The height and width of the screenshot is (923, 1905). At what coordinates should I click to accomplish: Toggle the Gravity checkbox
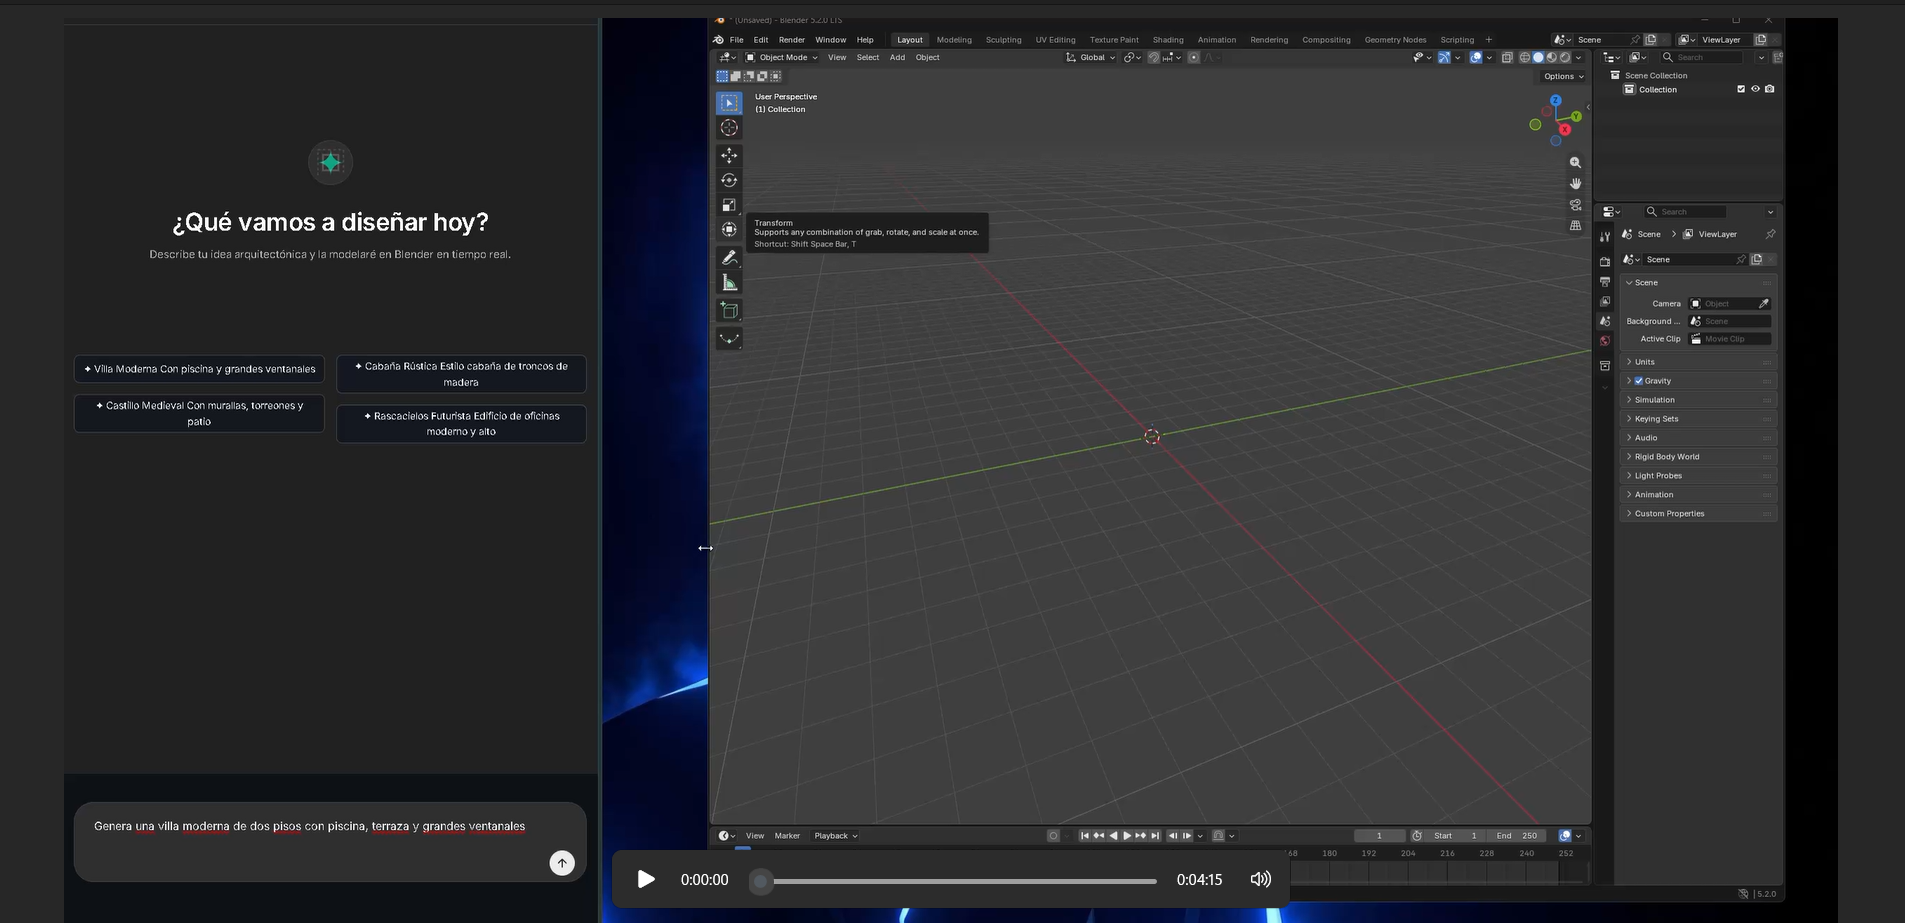(x=1639, y=381)
